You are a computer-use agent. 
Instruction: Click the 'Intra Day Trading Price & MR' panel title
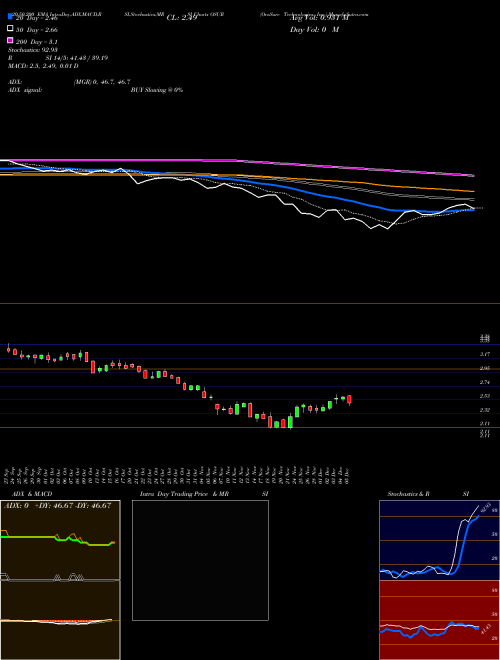click(184, 494)
